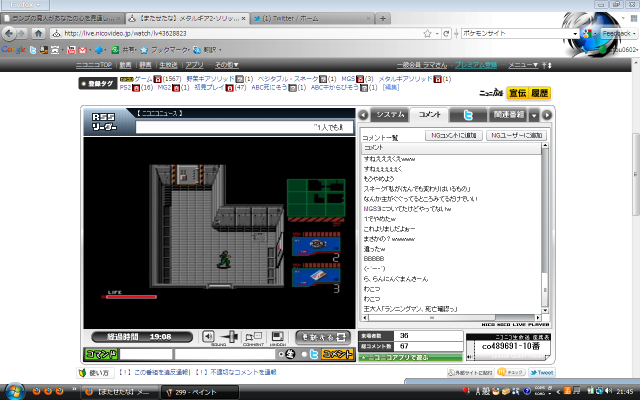Image resolution: width=640 pixels, height=400 pixels.
Task: Click the question icon beside 野菜ギアソリッド tag
Action: click(x=240, y=79)
